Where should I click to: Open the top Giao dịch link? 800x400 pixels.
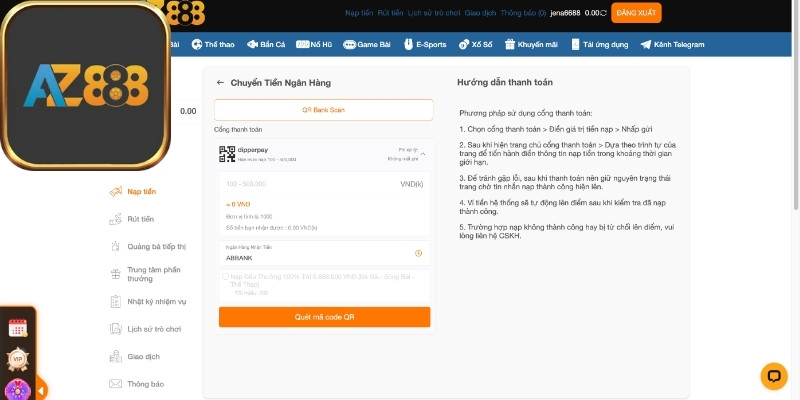[x=480, y=13]
